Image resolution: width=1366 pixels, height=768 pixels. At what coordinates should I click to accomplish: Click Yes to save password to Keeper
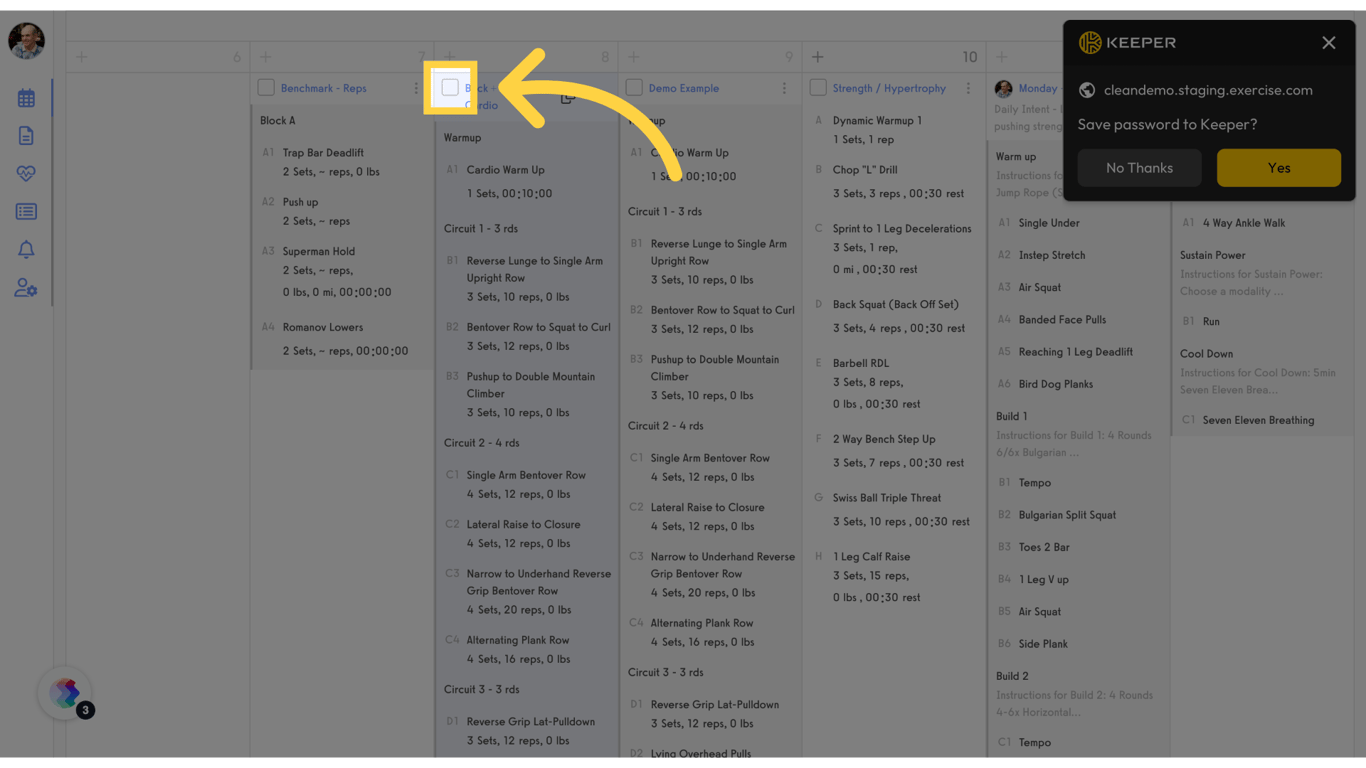click(x=1279, y=168)
